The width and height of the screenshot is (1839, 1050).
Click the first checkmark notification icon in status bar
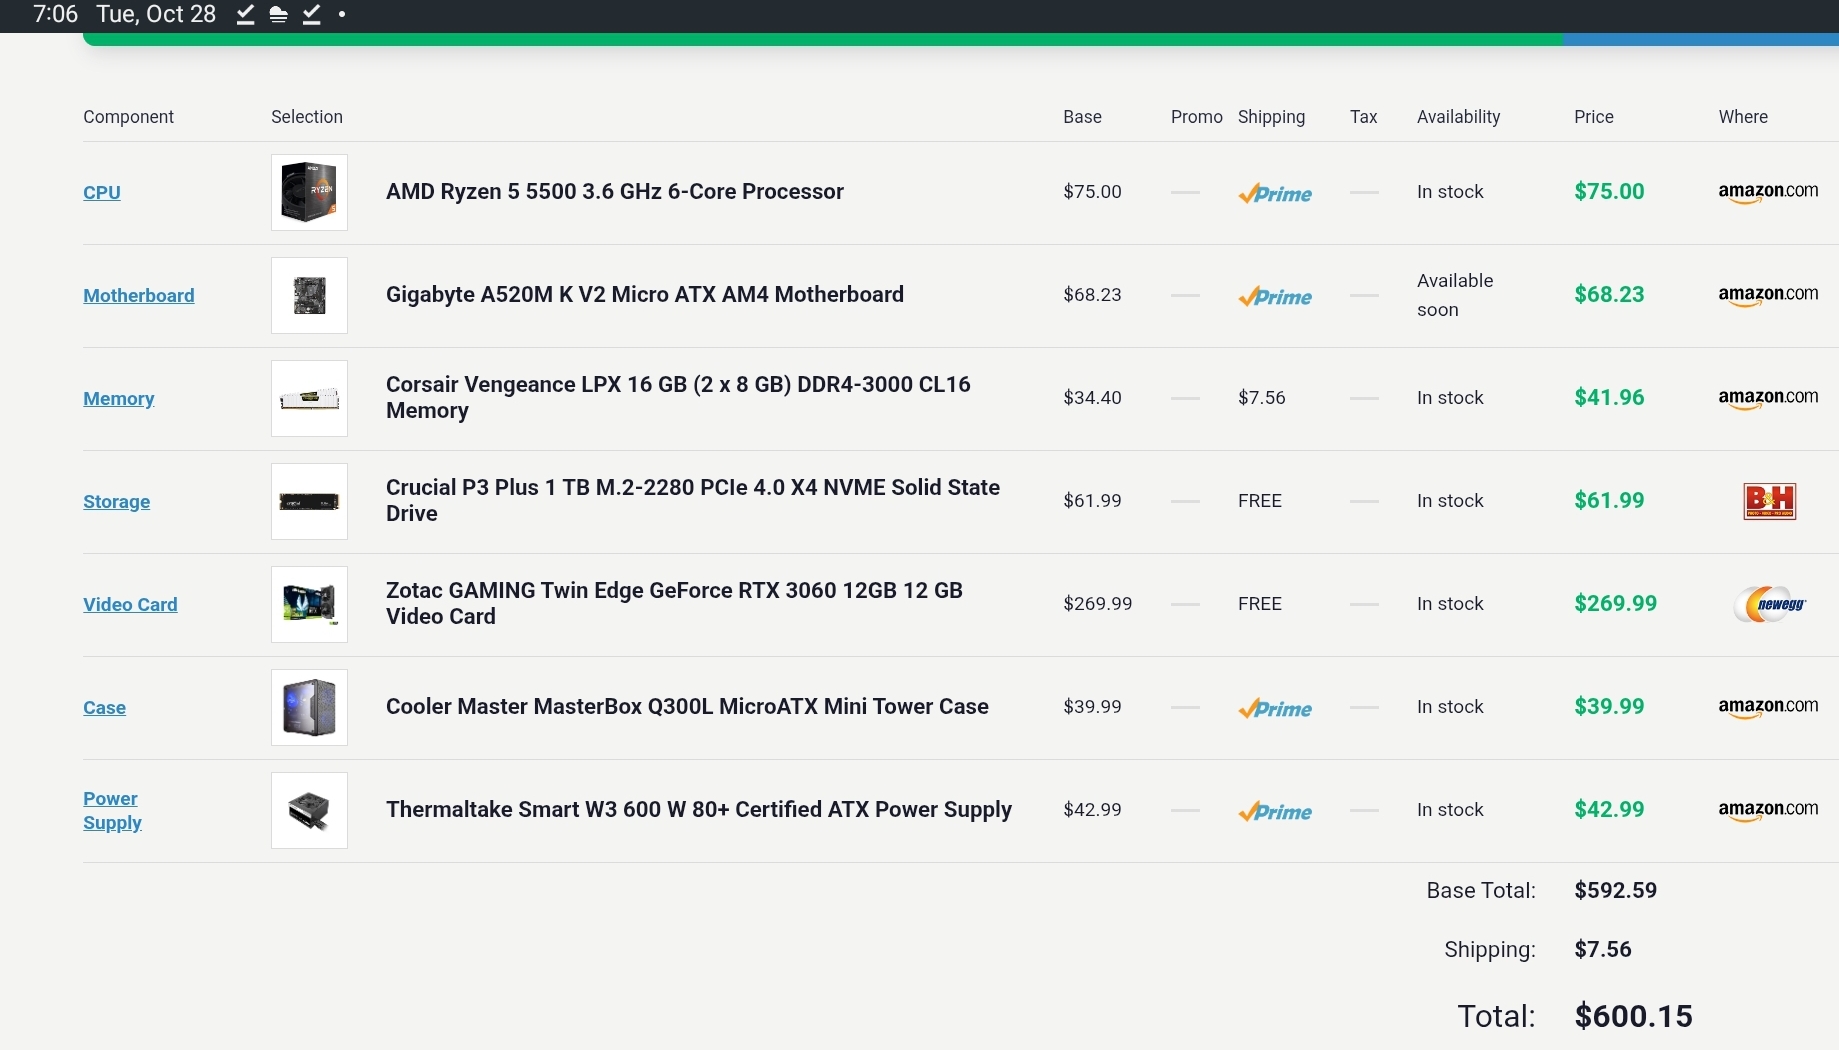[246, 14]
